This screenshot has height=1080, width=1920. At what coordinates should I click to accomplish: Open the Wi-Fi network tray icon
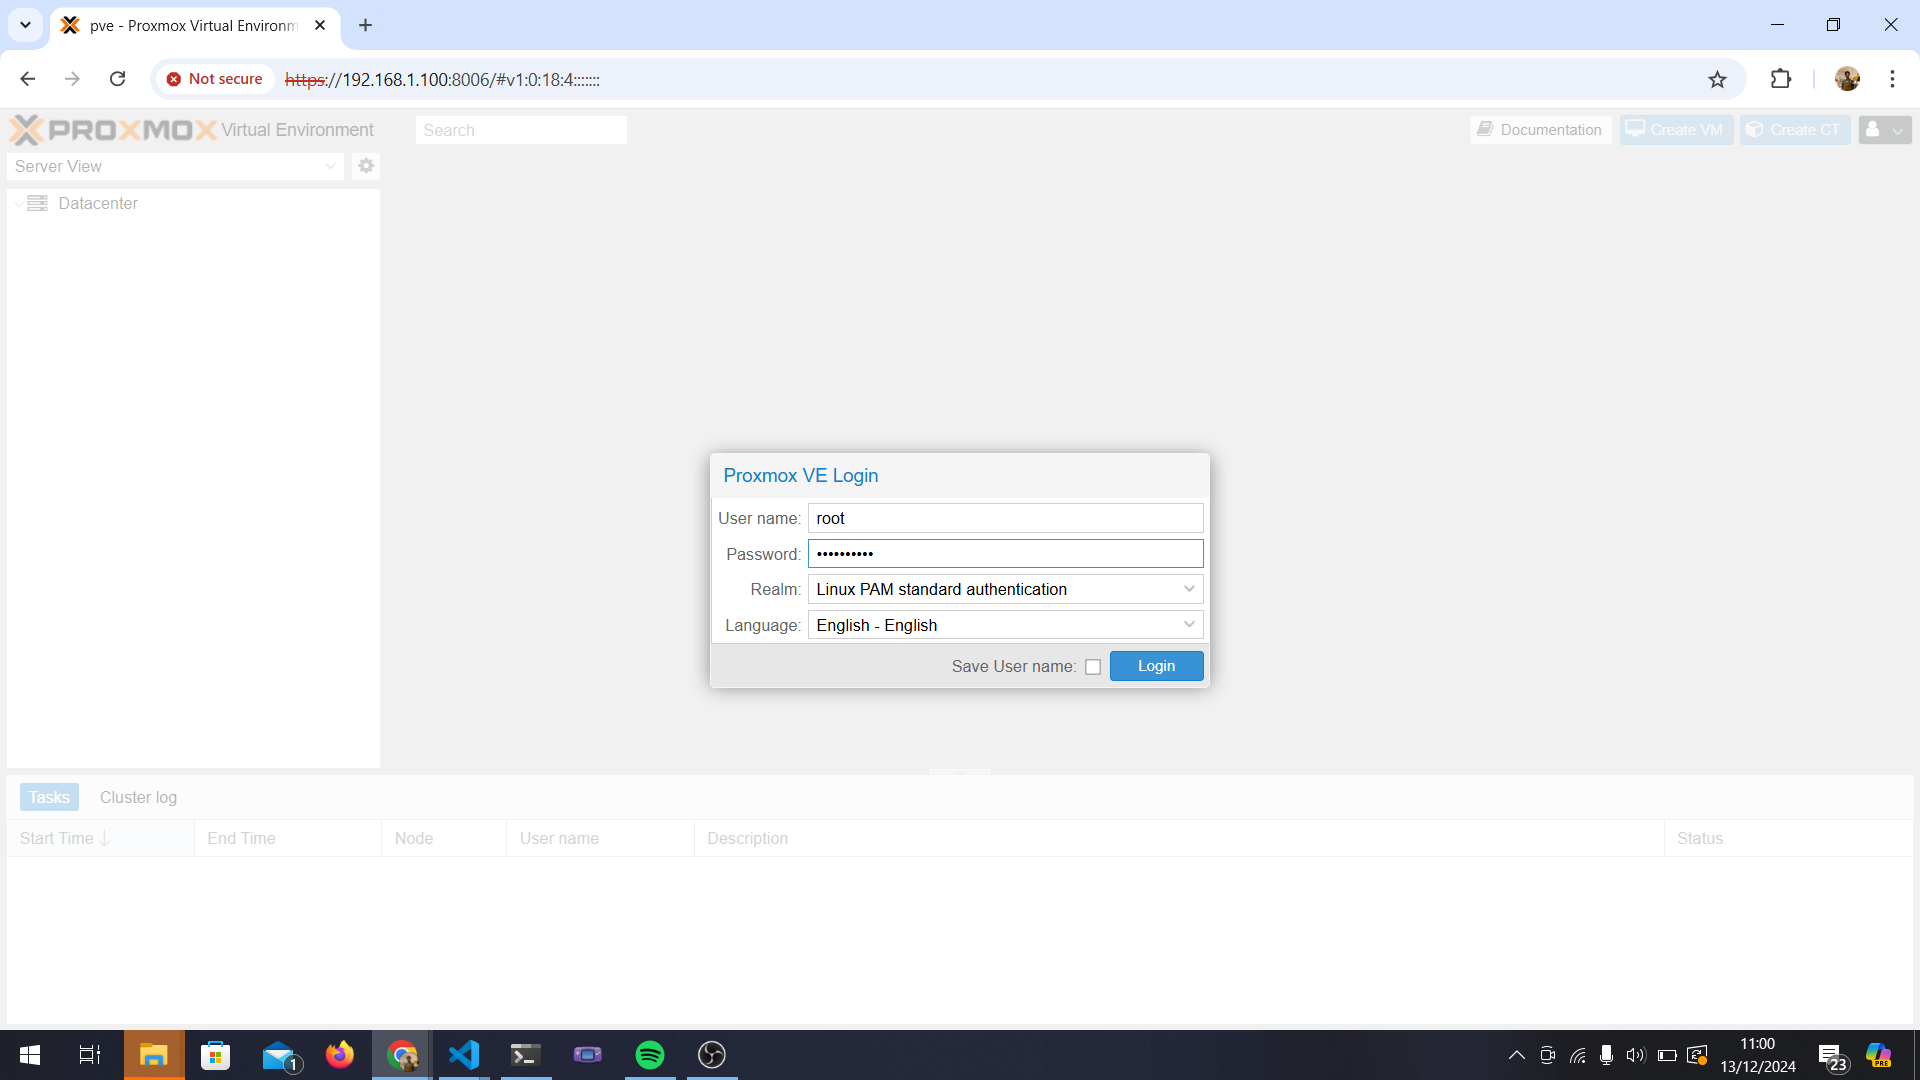pos(1578,1055)
